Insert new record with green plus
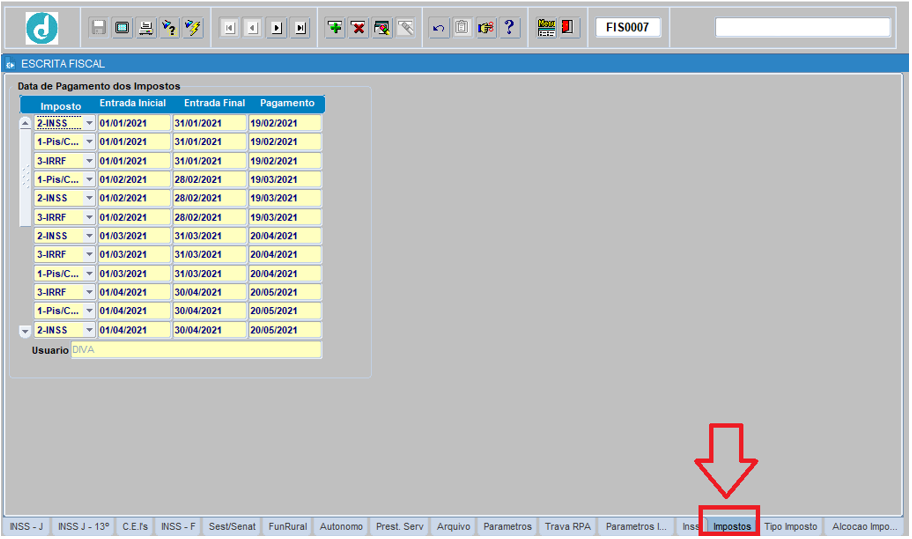Viewport: 912px width, 539px height. coord(335,28)
